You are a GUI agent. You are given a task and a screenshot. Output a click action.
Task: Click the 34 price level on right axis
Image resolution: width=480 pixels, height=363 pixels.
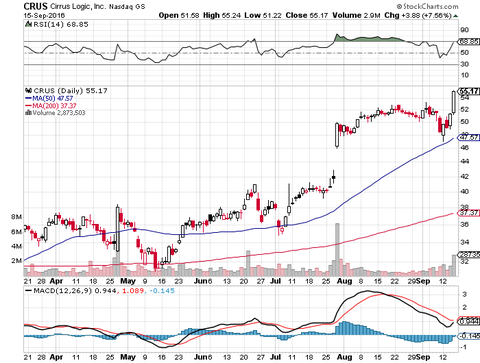pyautogui.click(x=465, y=242)
